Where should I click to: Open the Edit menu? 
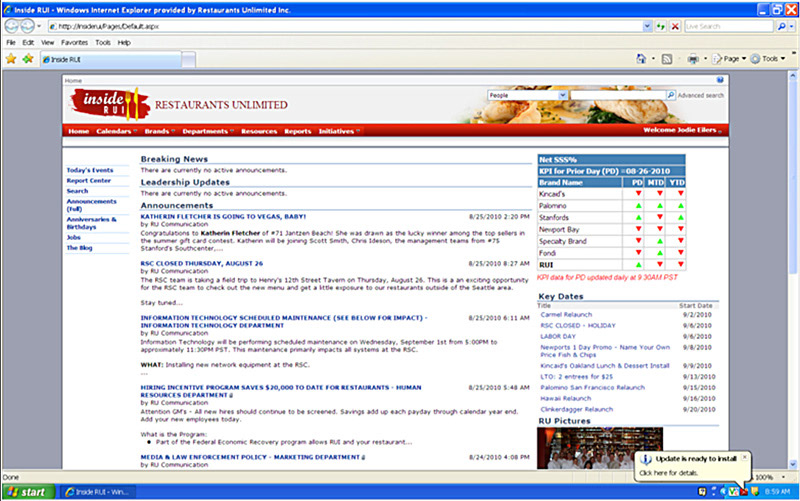point(28,43)
